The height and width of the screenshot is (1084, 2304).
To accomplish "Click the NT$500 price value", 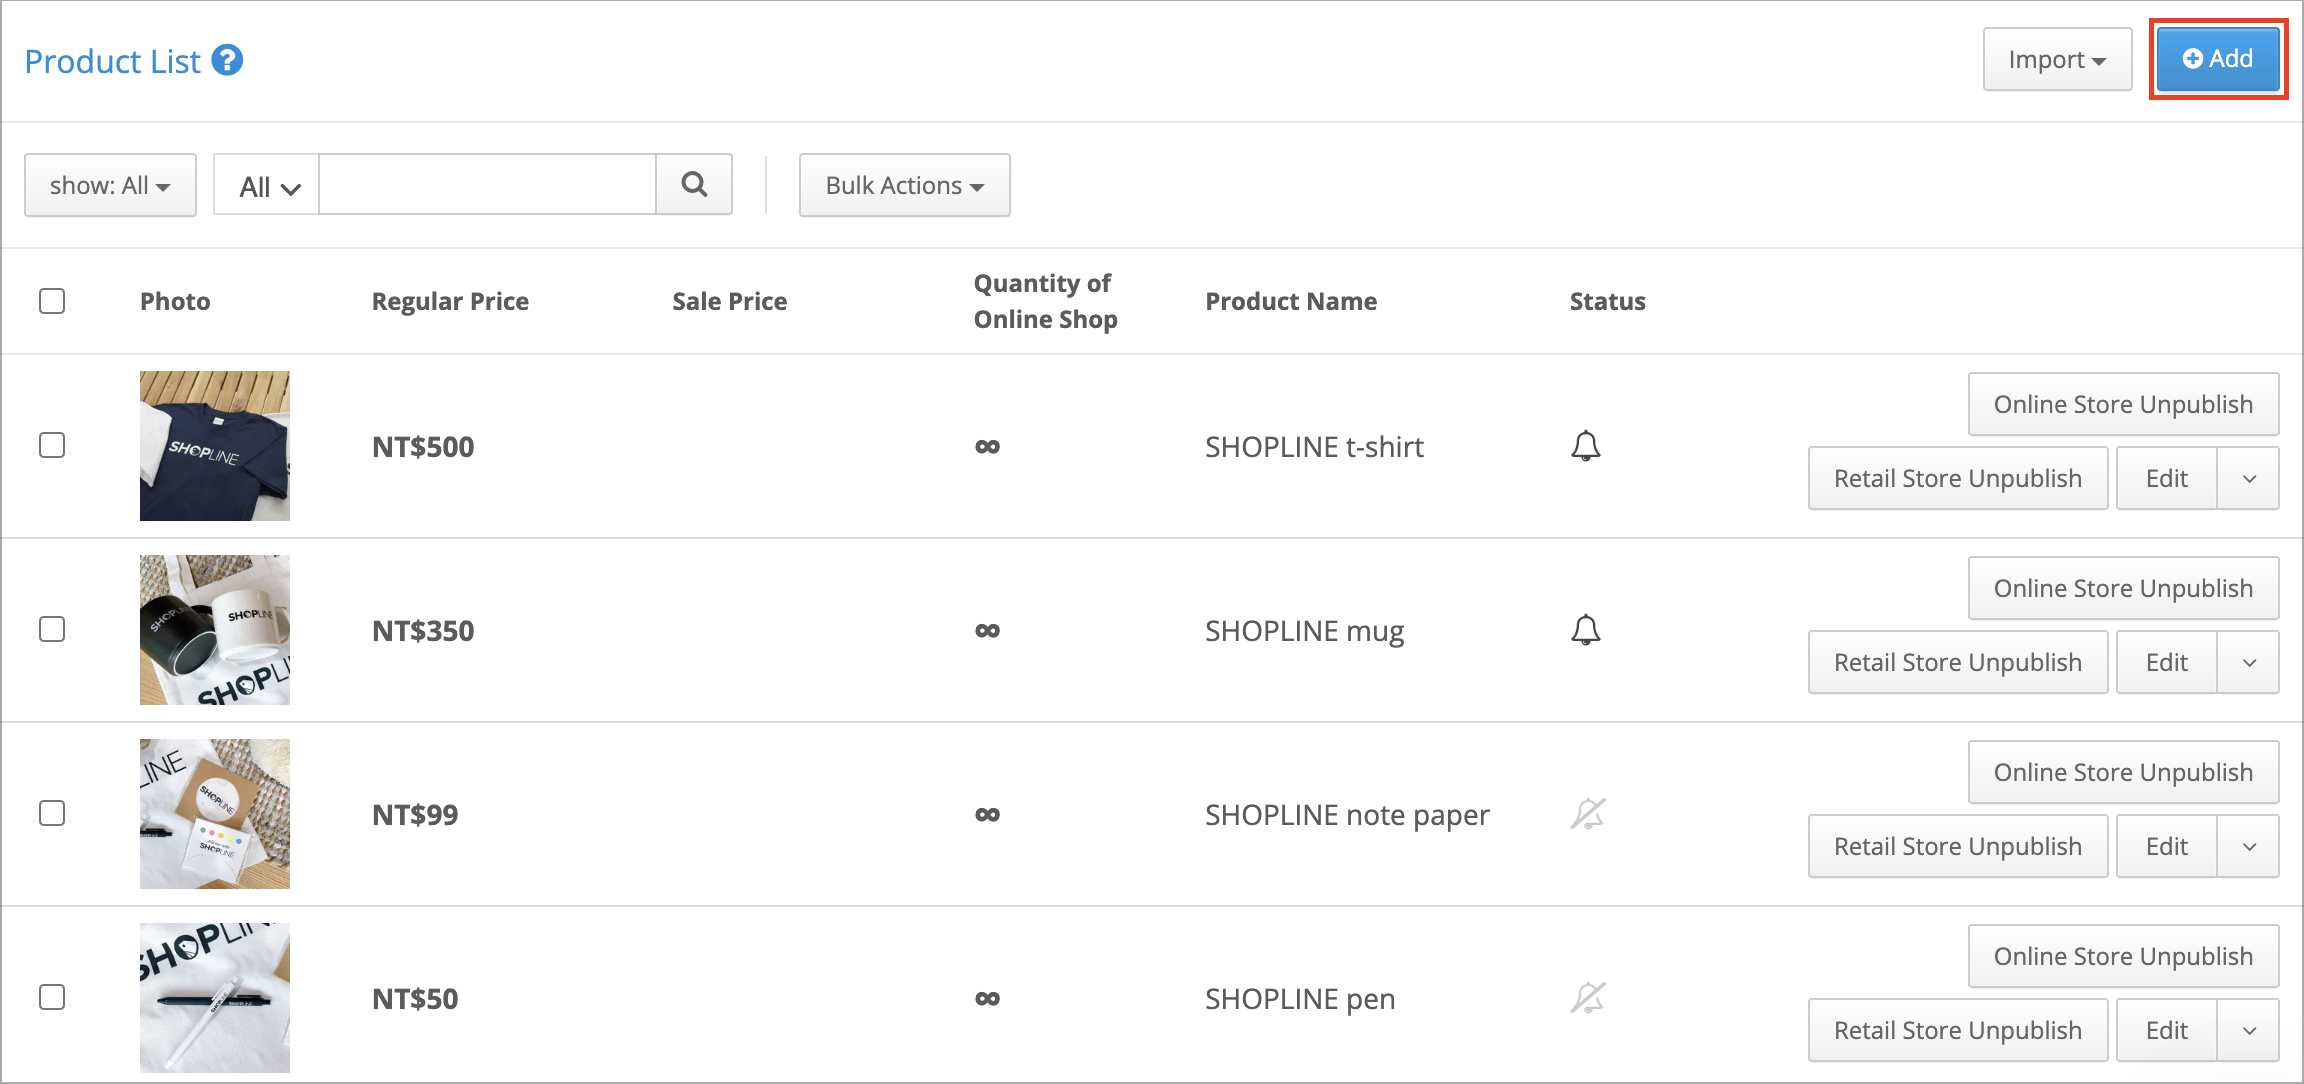I will 423,447.
